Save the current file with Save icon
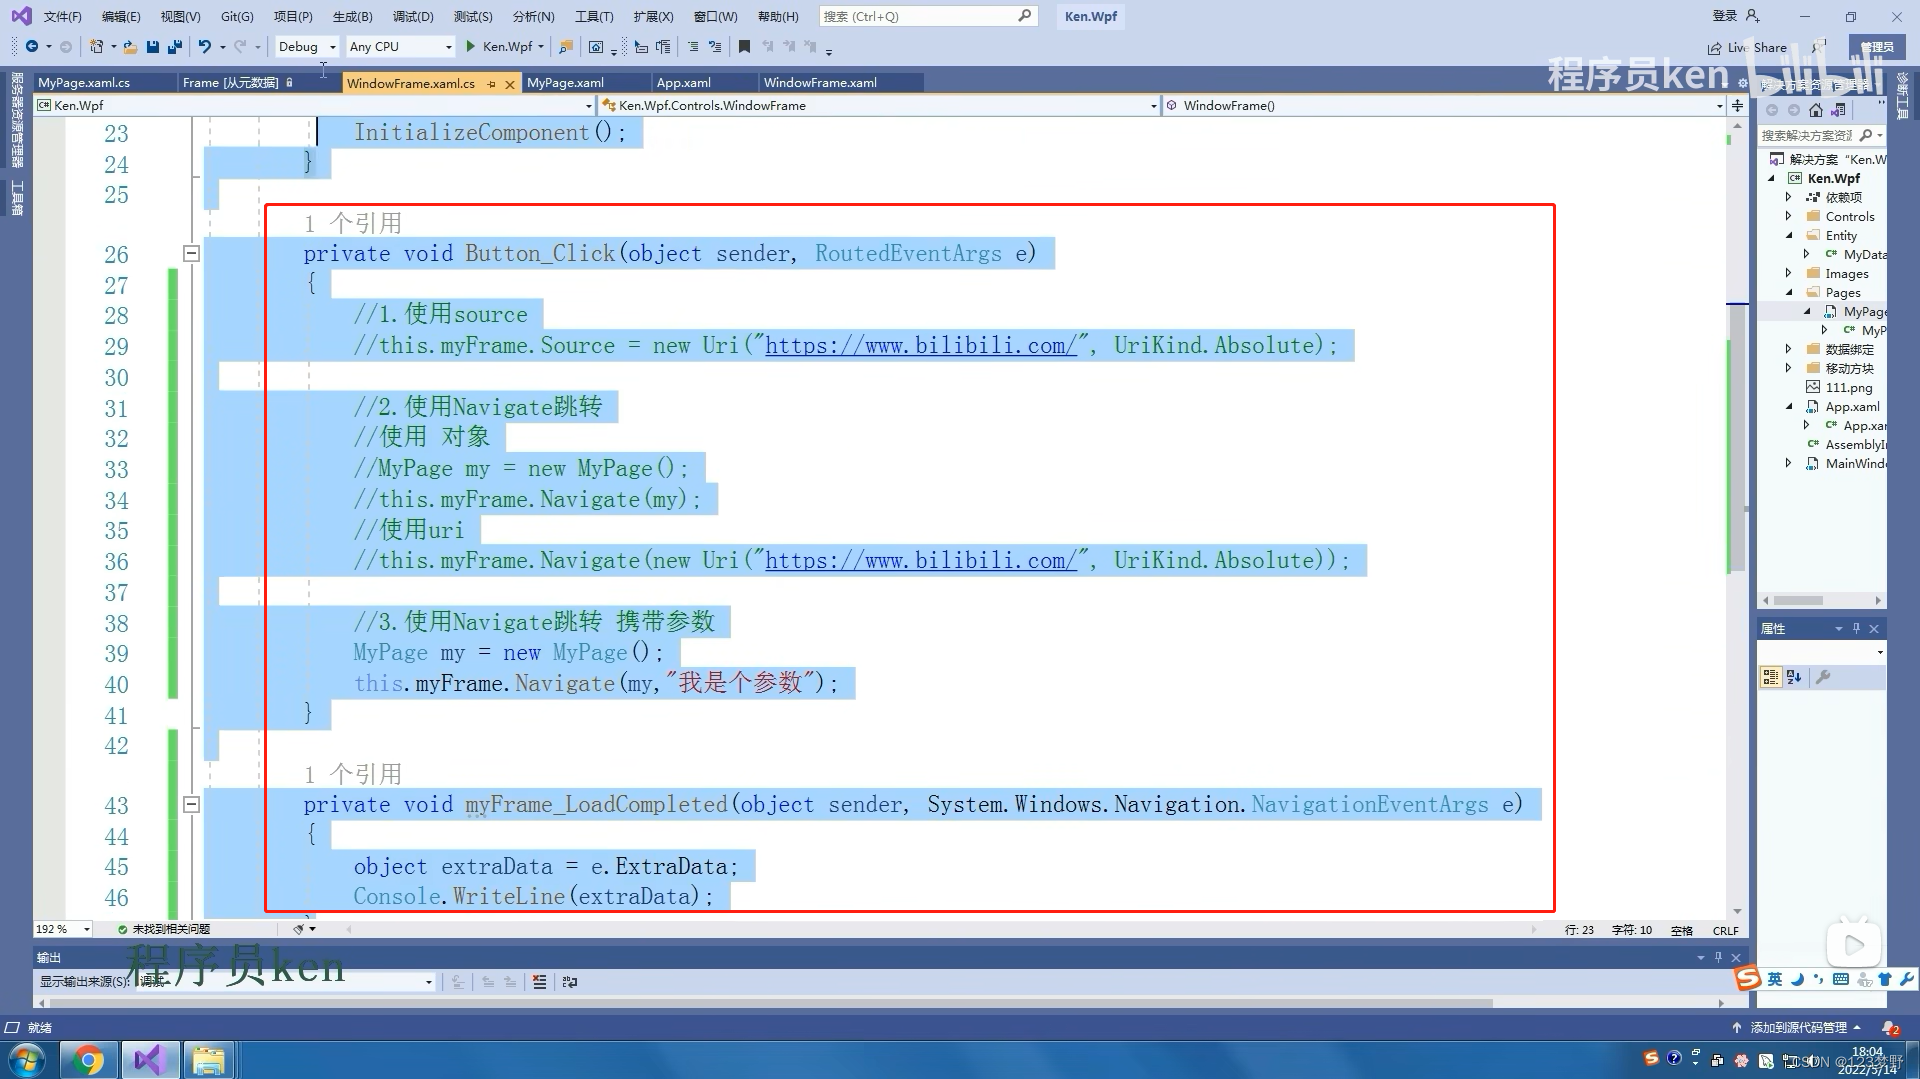 pos(153,46)
